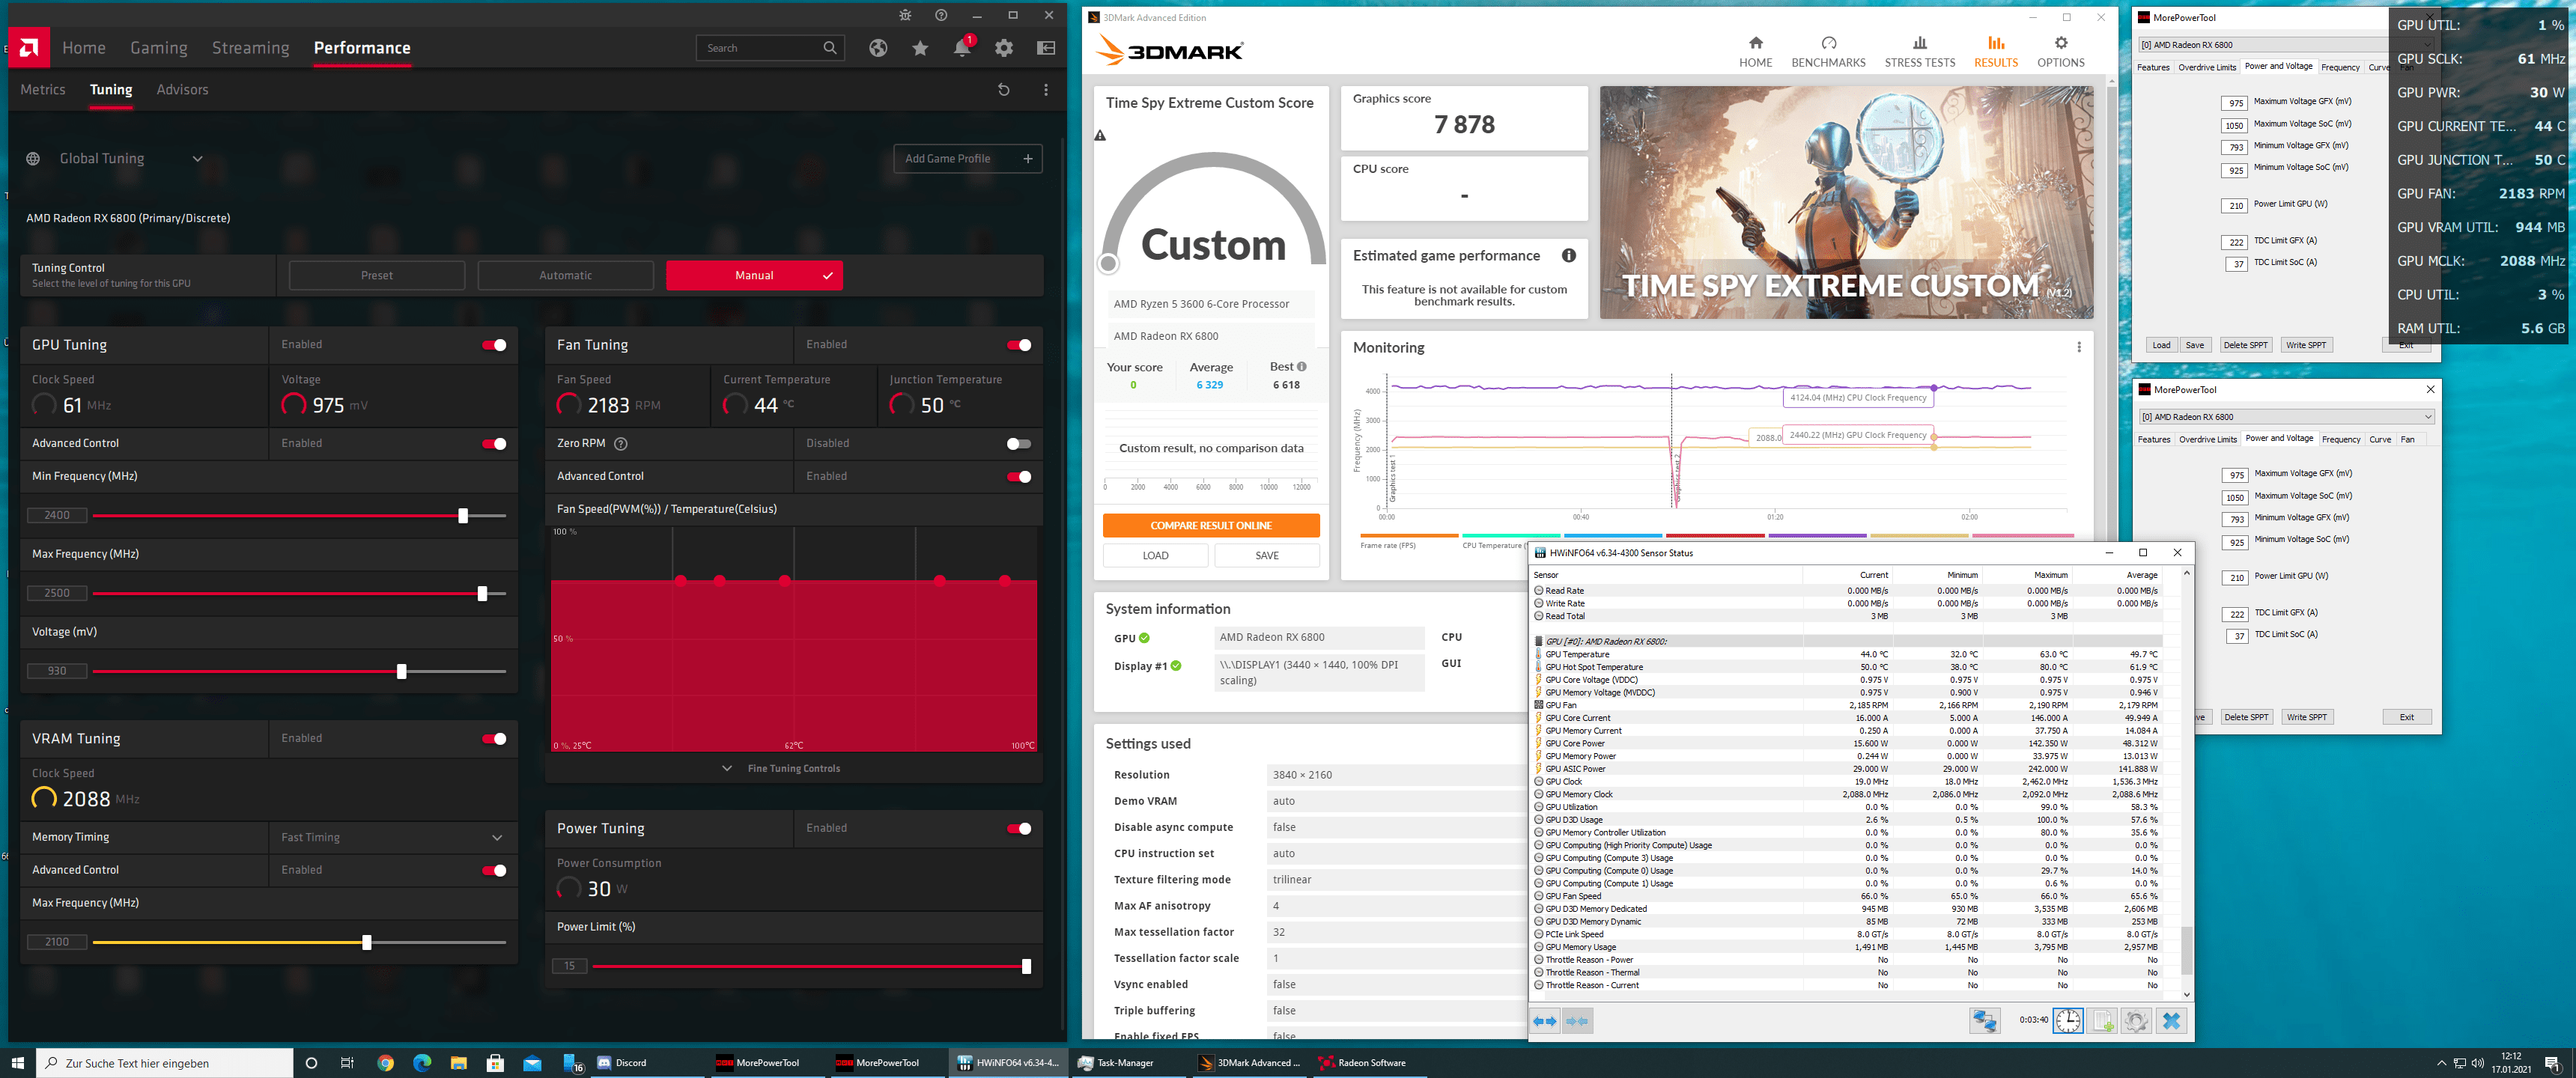The width and height of the screenshot is (2576, 1078).
Task: Toggle GPU Tuning enabled switch
Action: [494, 345]
